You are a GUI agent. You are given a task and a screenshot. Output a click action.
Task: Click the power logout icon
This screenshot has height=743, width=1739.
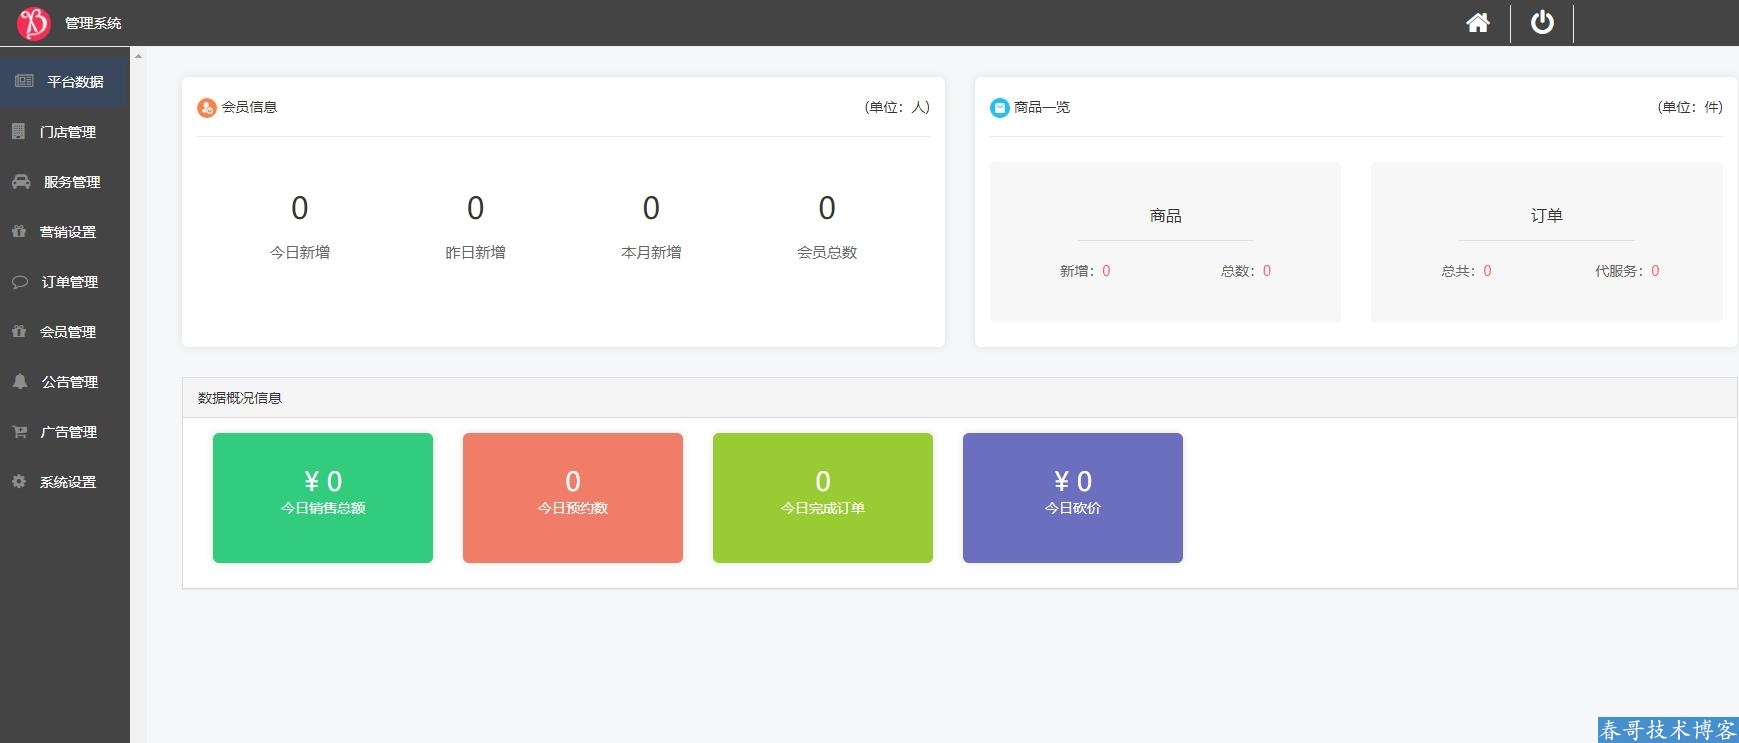coord(1542,23)
